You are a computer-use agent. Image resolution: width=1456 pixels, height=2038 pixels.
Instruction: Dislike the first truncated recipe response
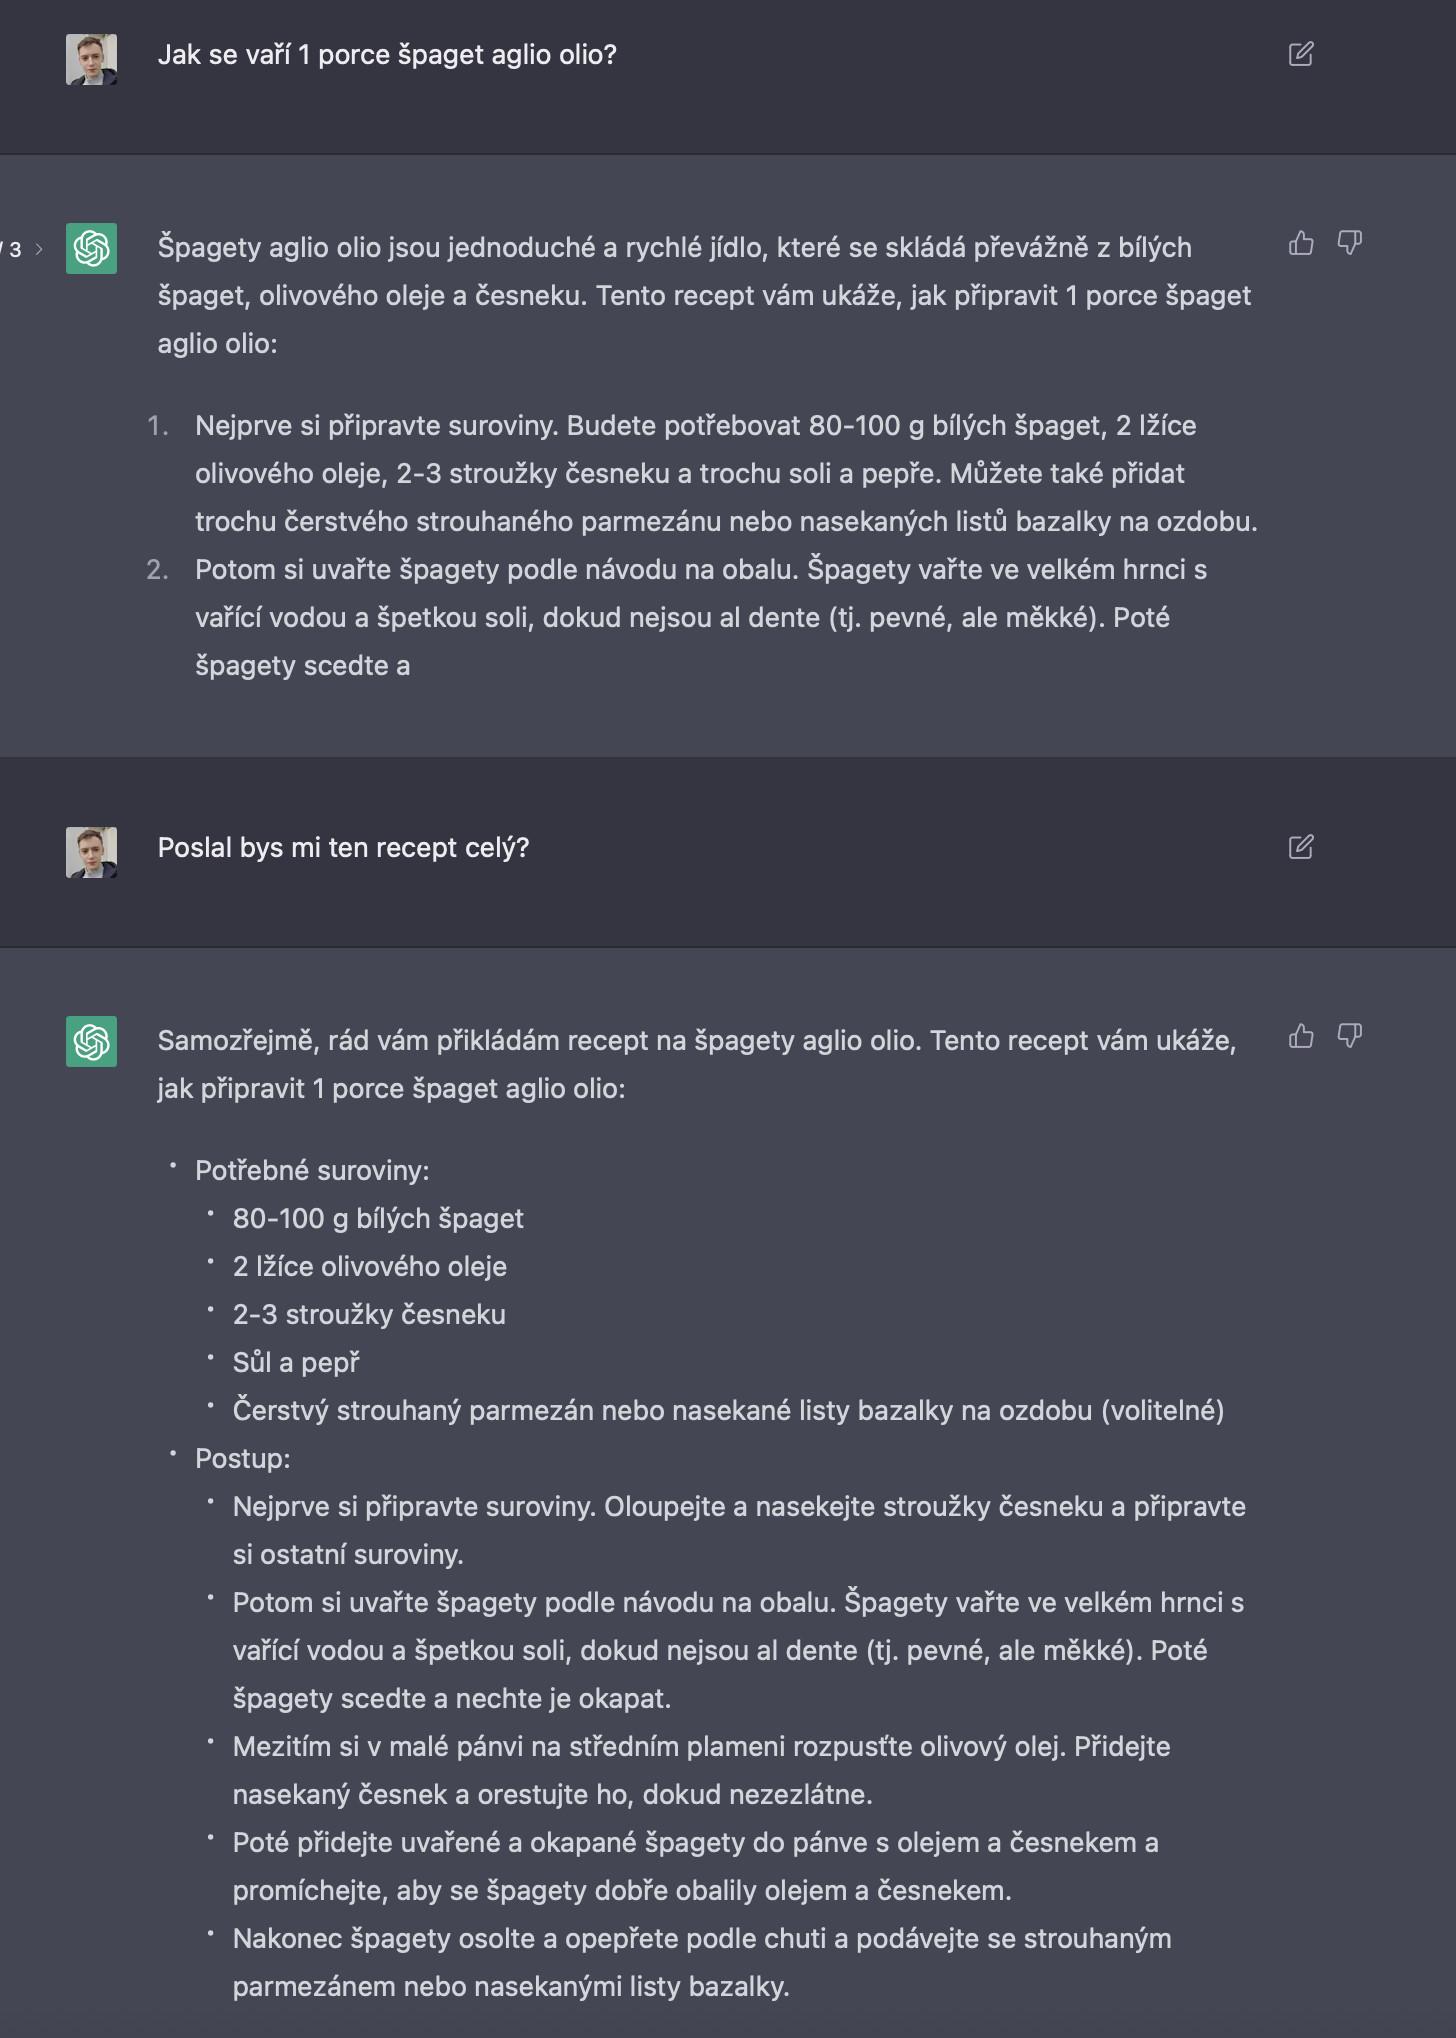pos(1350,243)
